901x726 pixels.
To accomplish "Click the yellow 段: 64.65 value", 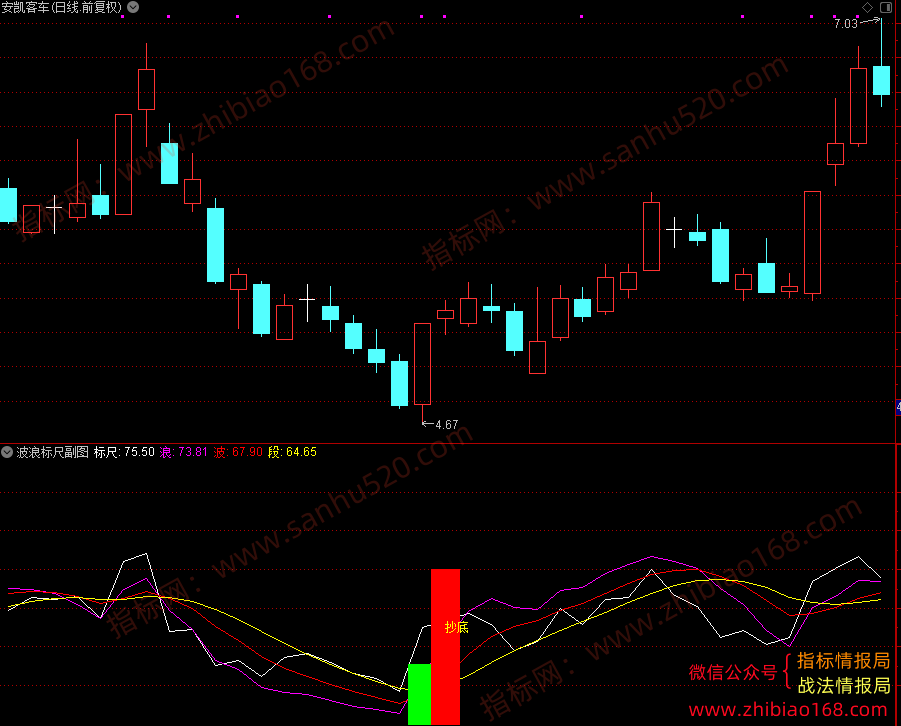I will 292,452.
